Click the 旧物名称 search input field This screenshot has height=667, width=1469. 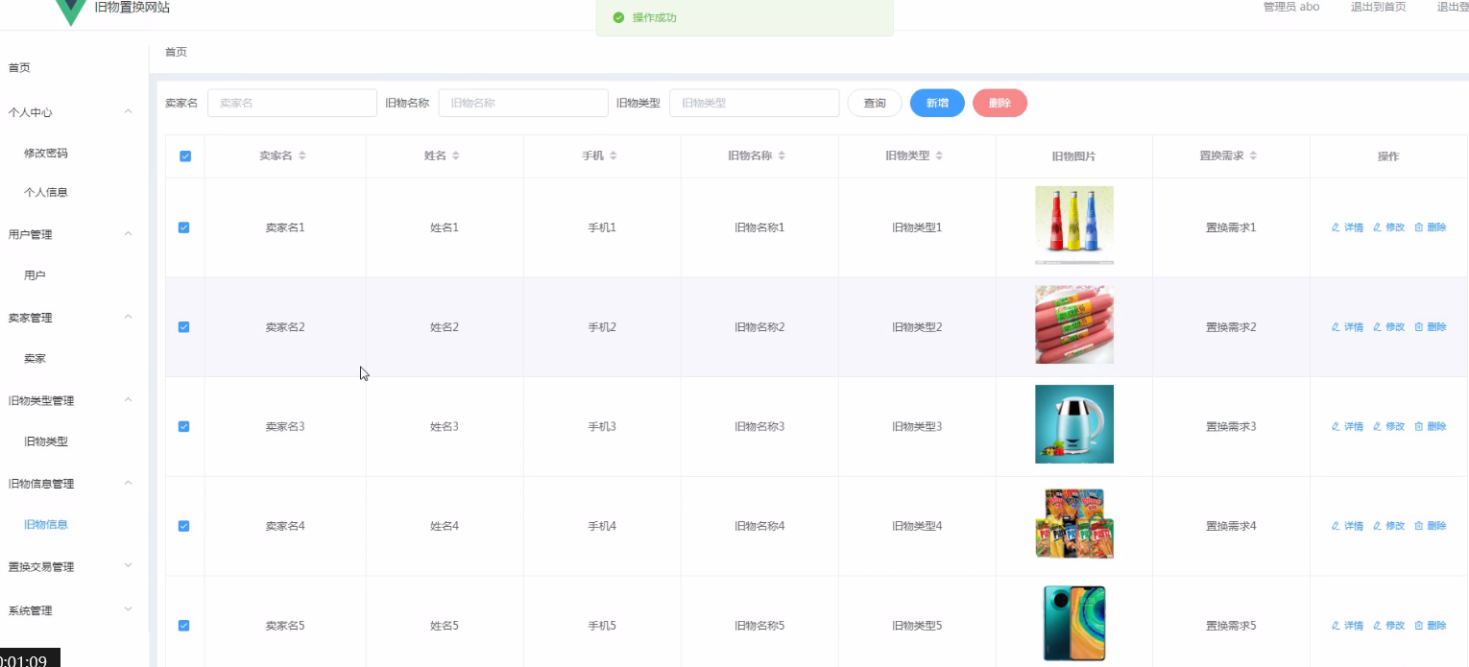(523, 103)
